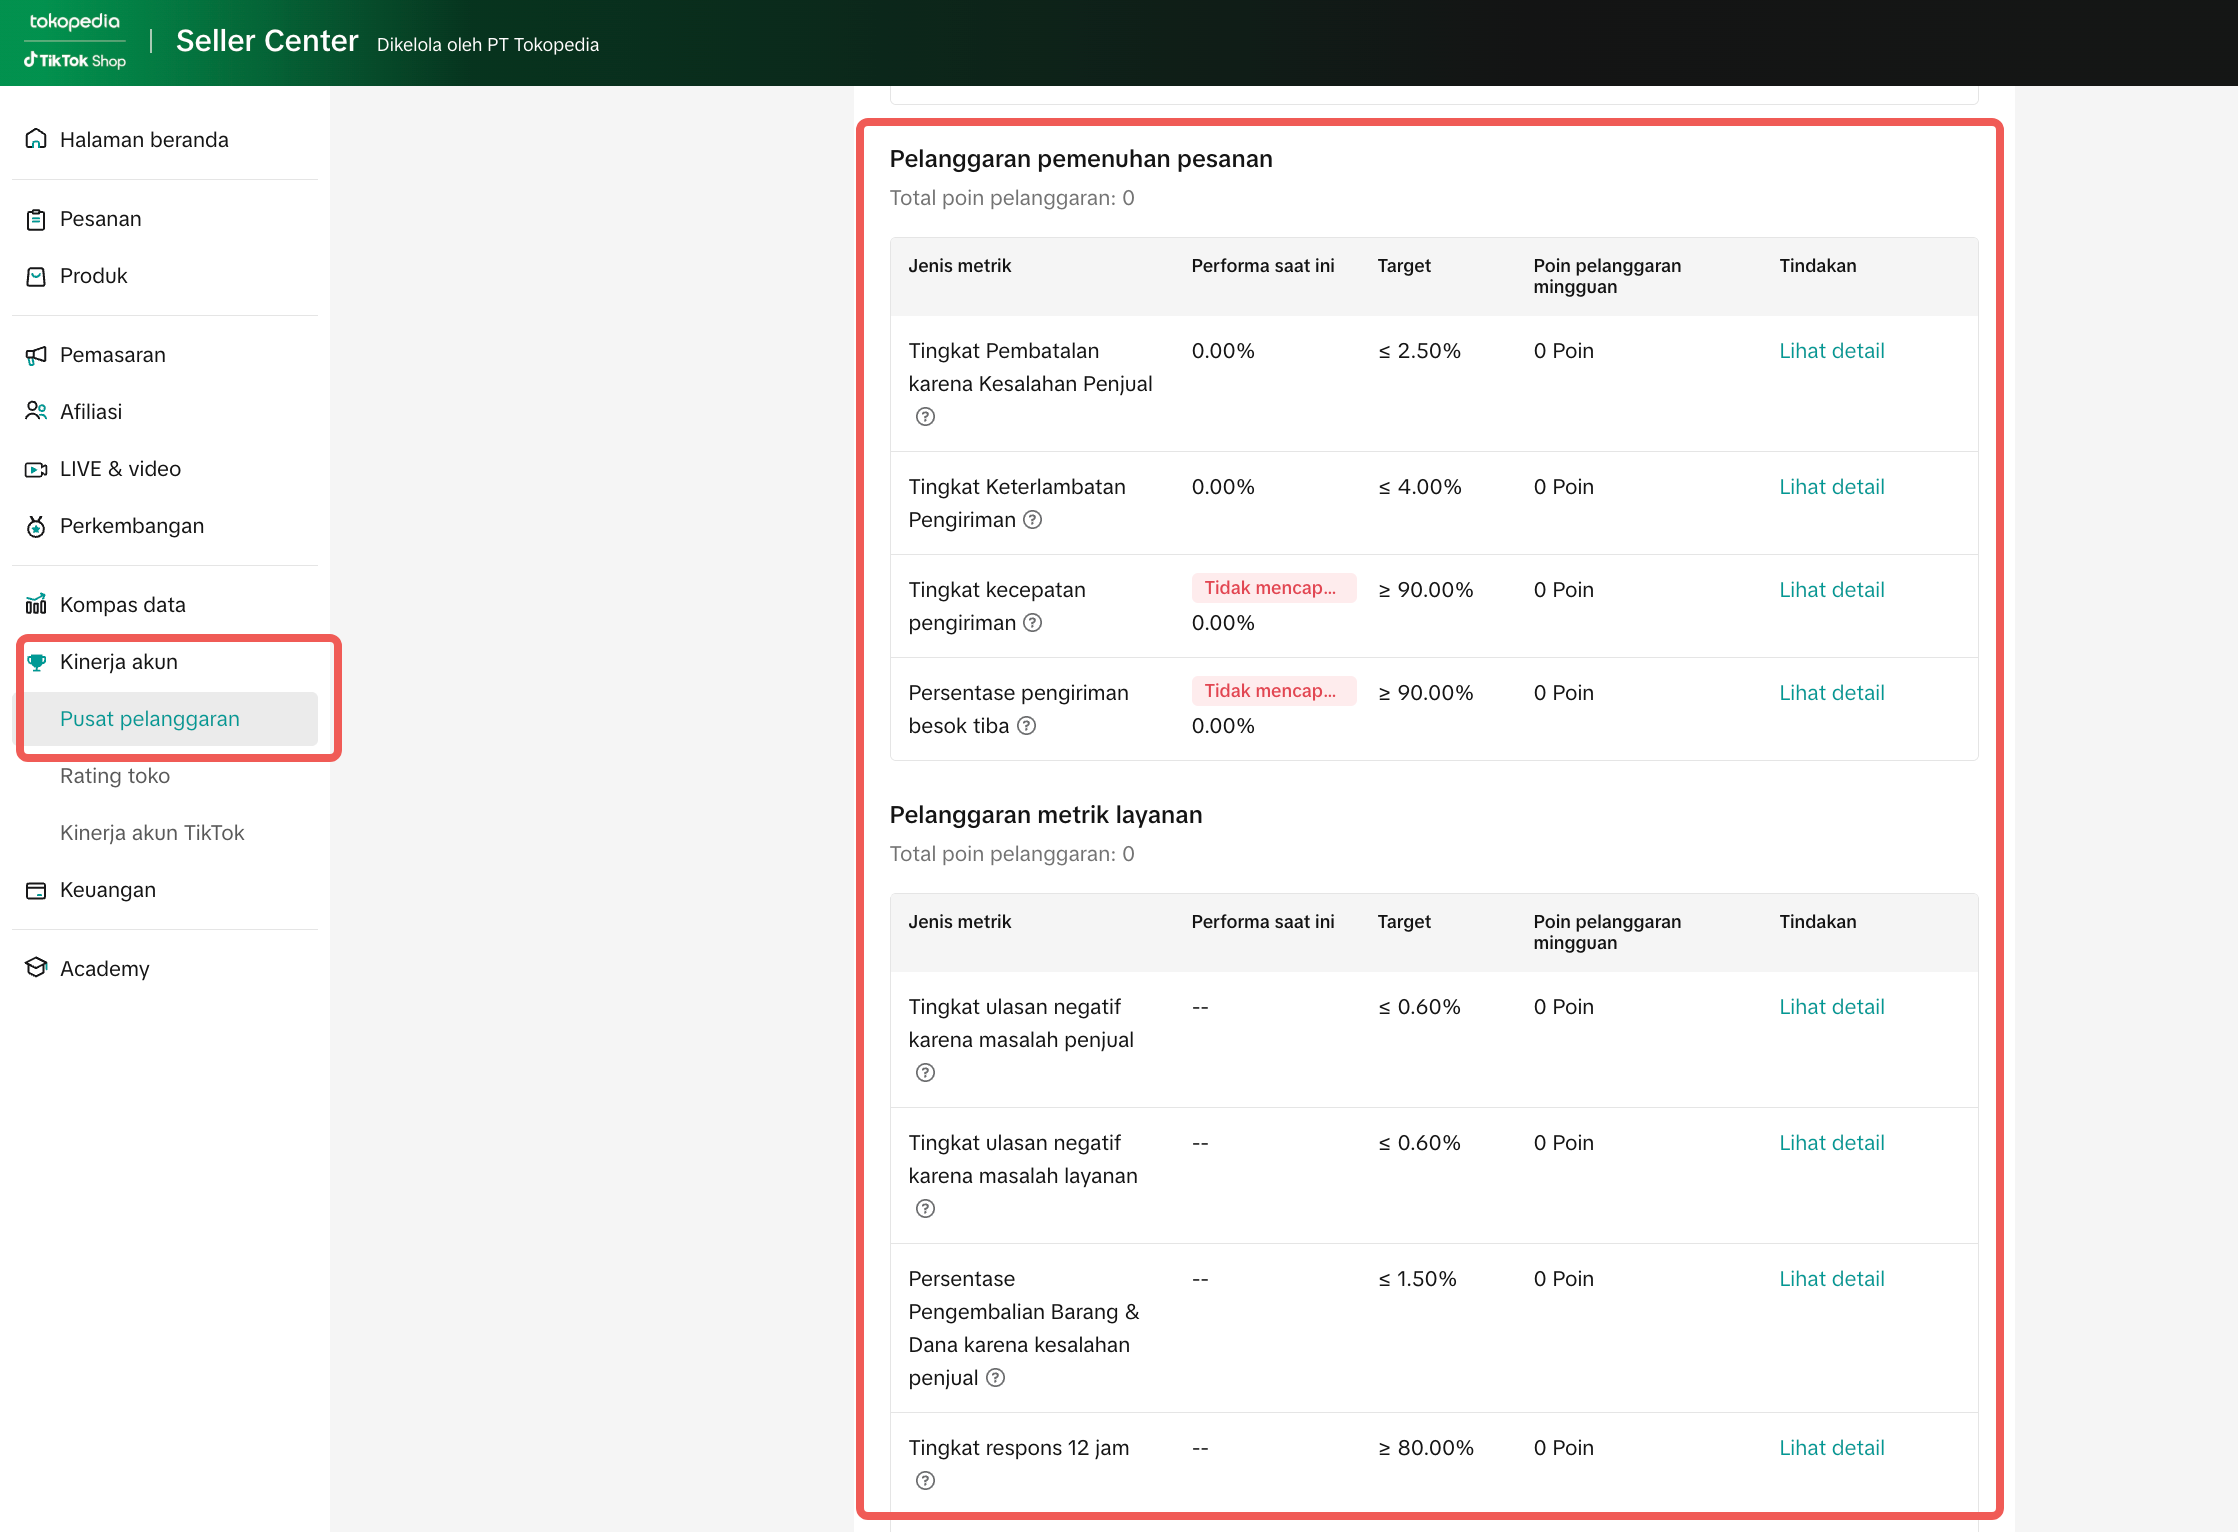Open Rating toko submenu item
The height and width of the screenshot is (1532, 2238).
(115, 776)
